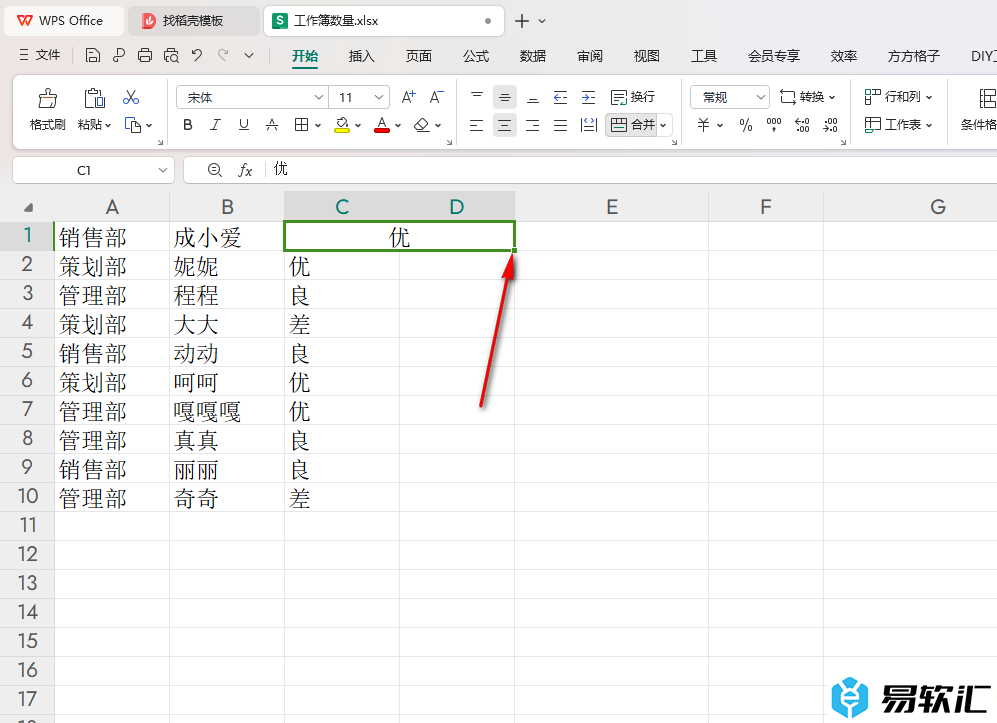
Task: Open Merge (合并) dropdown arrow
Action: [x=663, y=125]
